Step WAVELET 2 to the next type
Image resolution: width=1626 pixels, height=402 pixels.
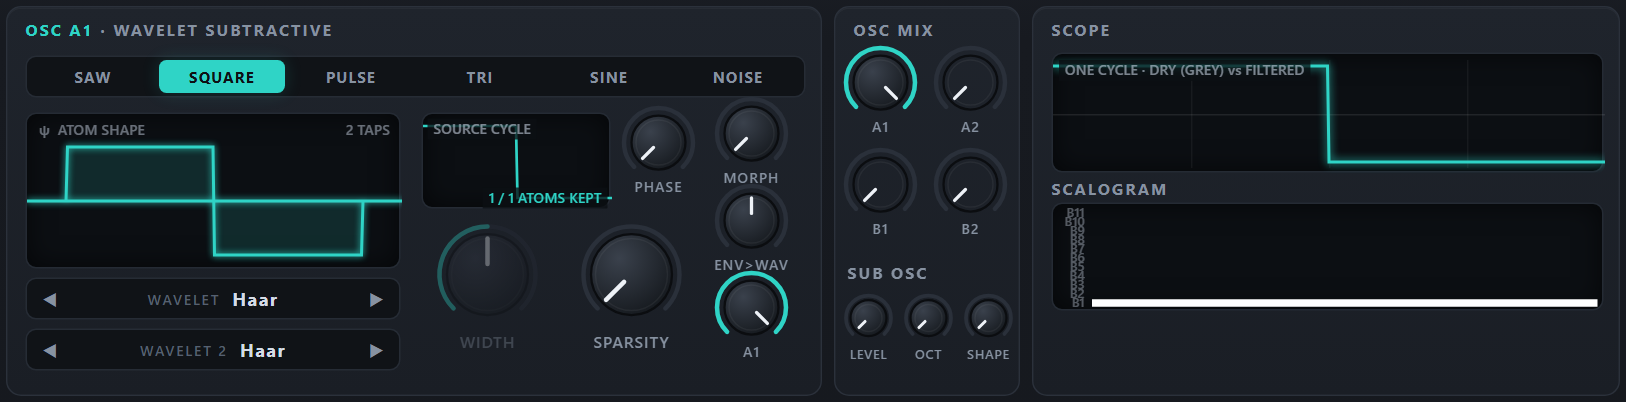pyautogui.click(x=376, y=350)
